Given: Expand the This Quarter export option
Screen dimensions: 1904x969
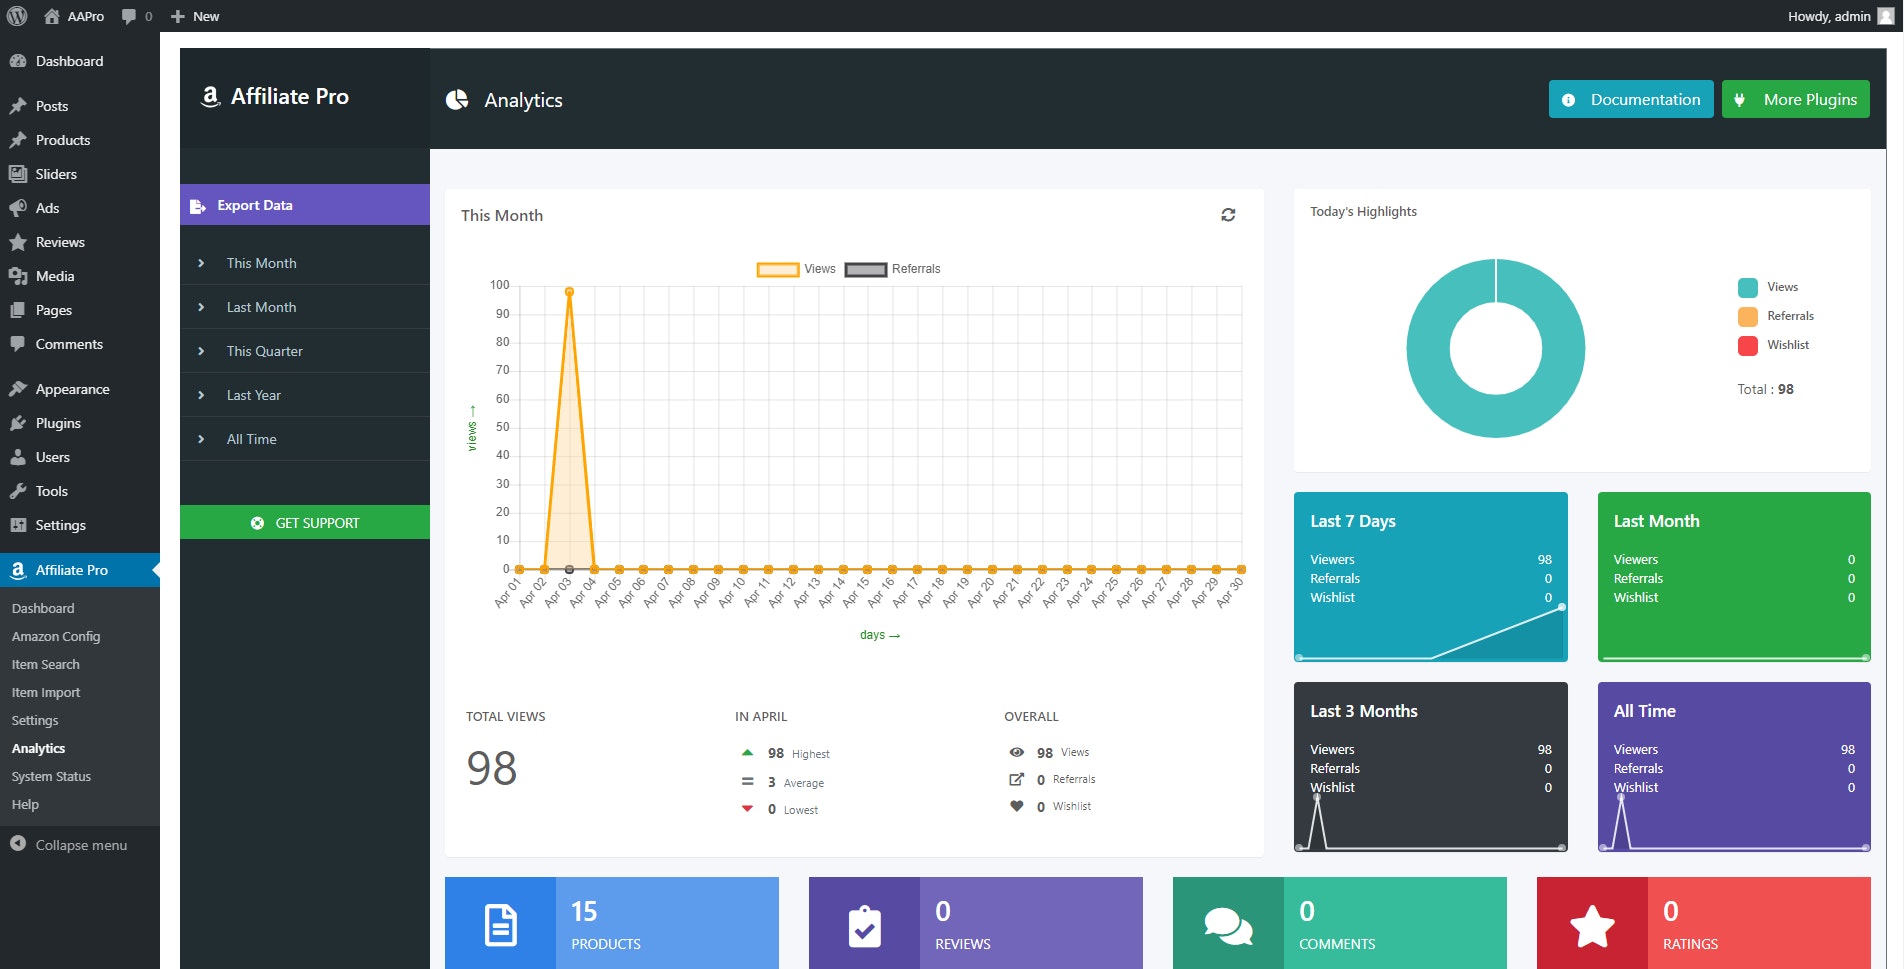Looking at the screenshot, I should coord(264,351).
